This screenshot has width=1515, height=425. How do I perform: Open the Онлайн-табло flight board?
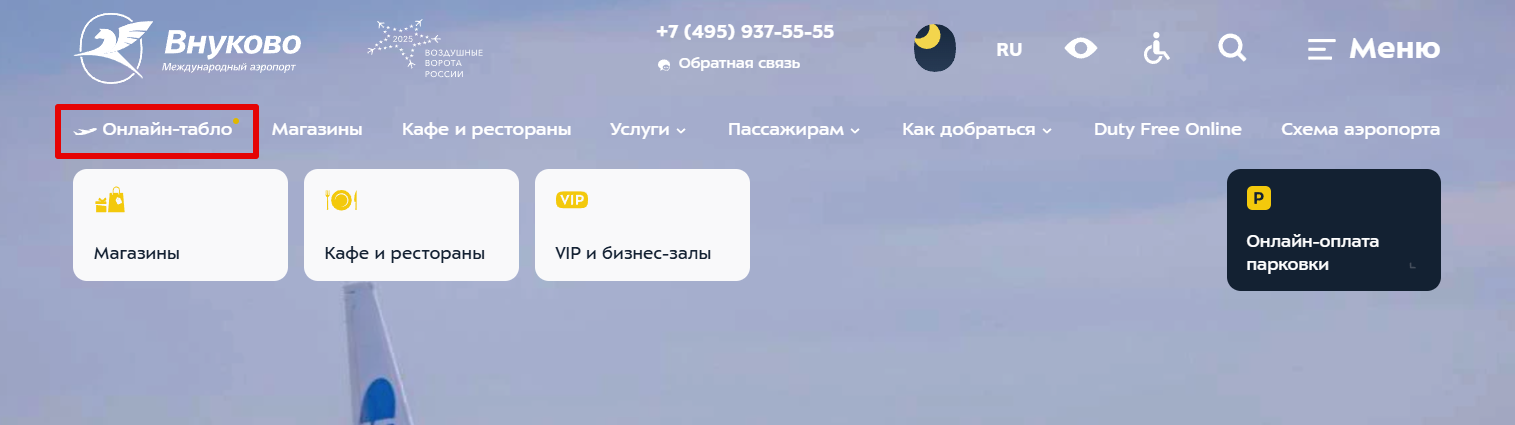tap(157, 130)
